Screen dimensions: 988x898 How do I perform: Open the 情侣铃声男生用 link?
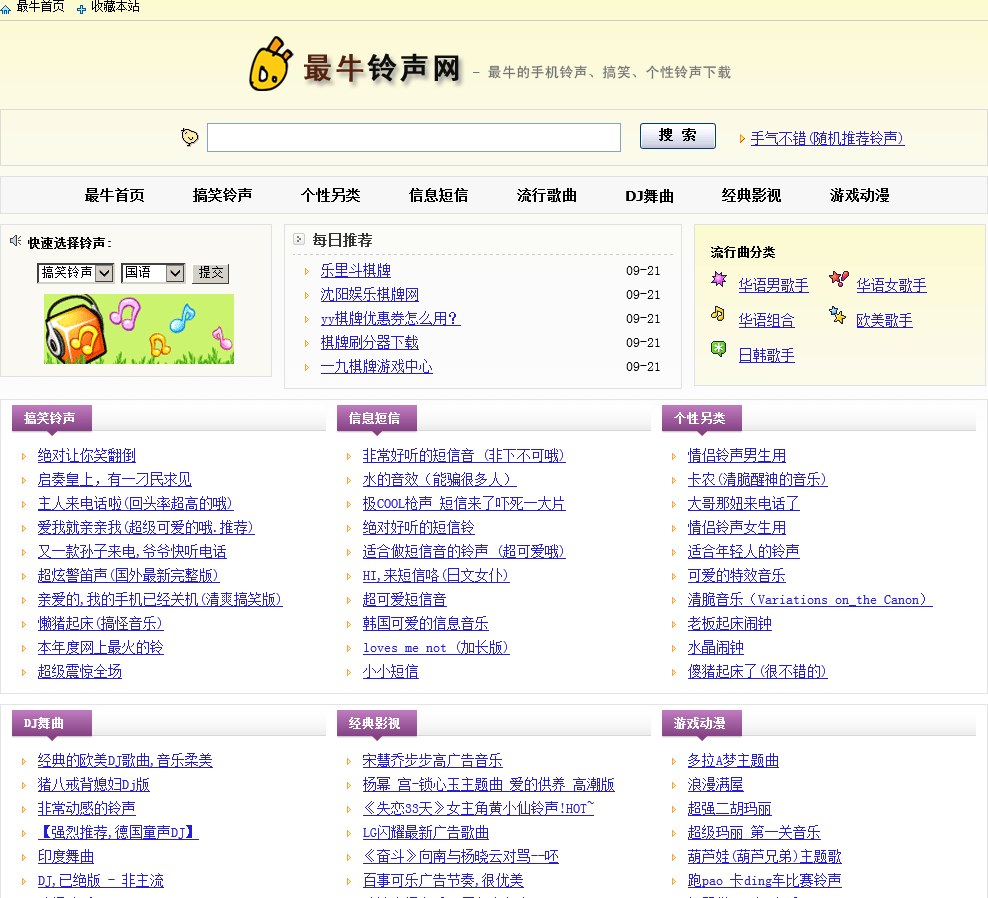pyautogui.click(x=737, y=456)
